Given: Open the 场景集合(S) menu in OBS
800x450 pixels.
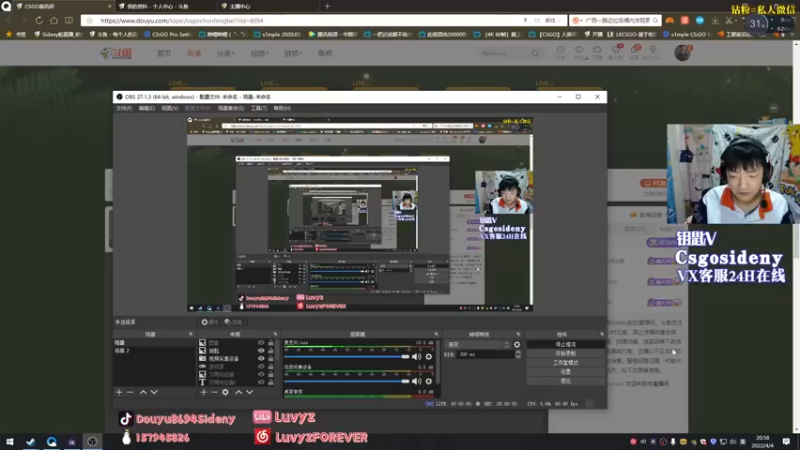Looking at the screenshot, I should [x=231, y=108].
